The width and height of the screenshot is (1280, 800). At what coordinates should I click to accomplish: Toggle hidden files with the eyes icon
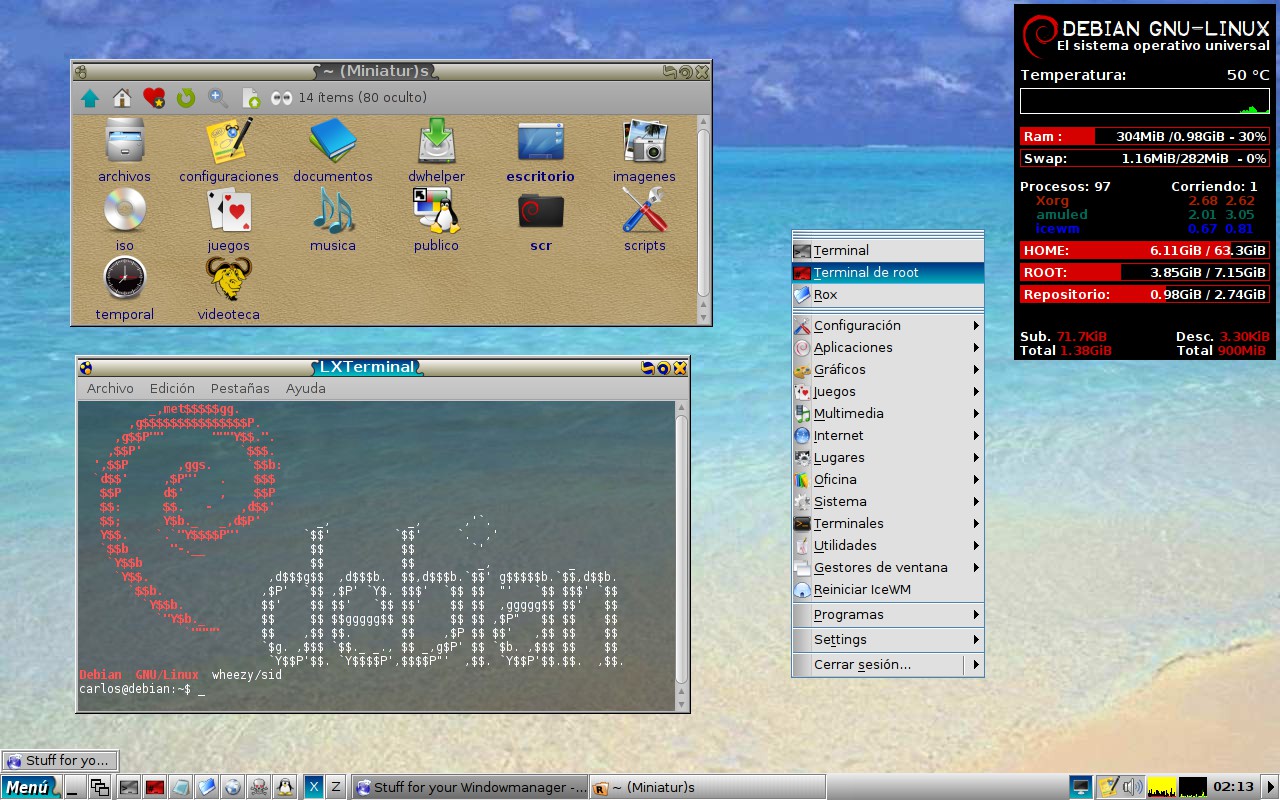[x=282, y=98]
